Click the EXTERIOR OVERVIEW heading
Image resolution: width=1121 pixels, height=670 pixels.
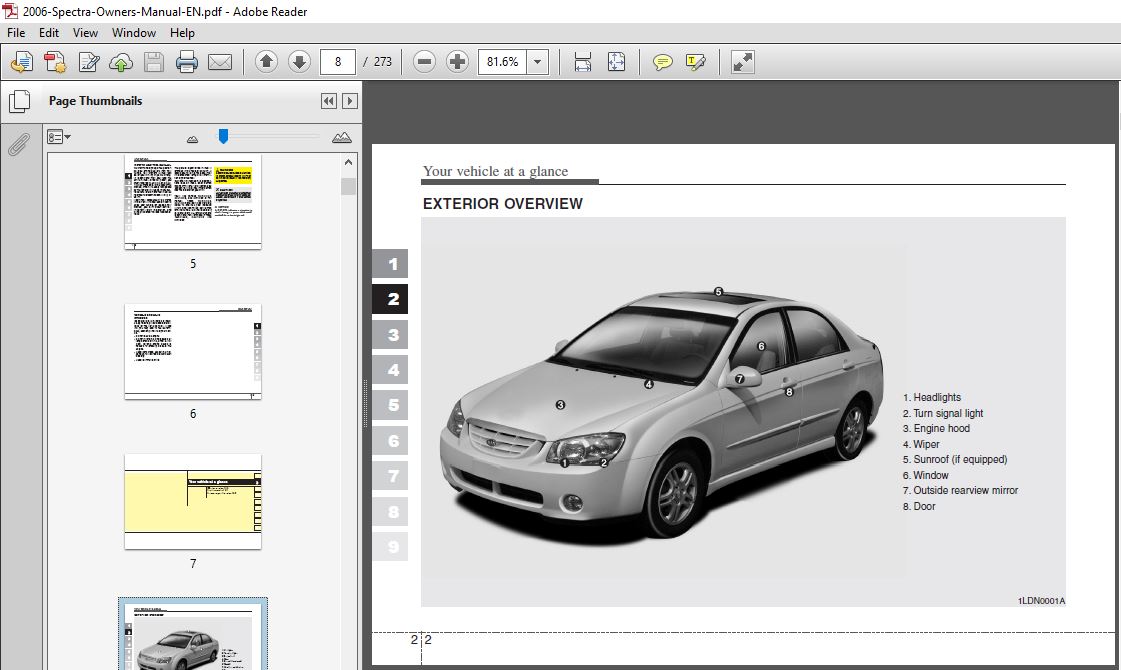(x=503, y=204)
